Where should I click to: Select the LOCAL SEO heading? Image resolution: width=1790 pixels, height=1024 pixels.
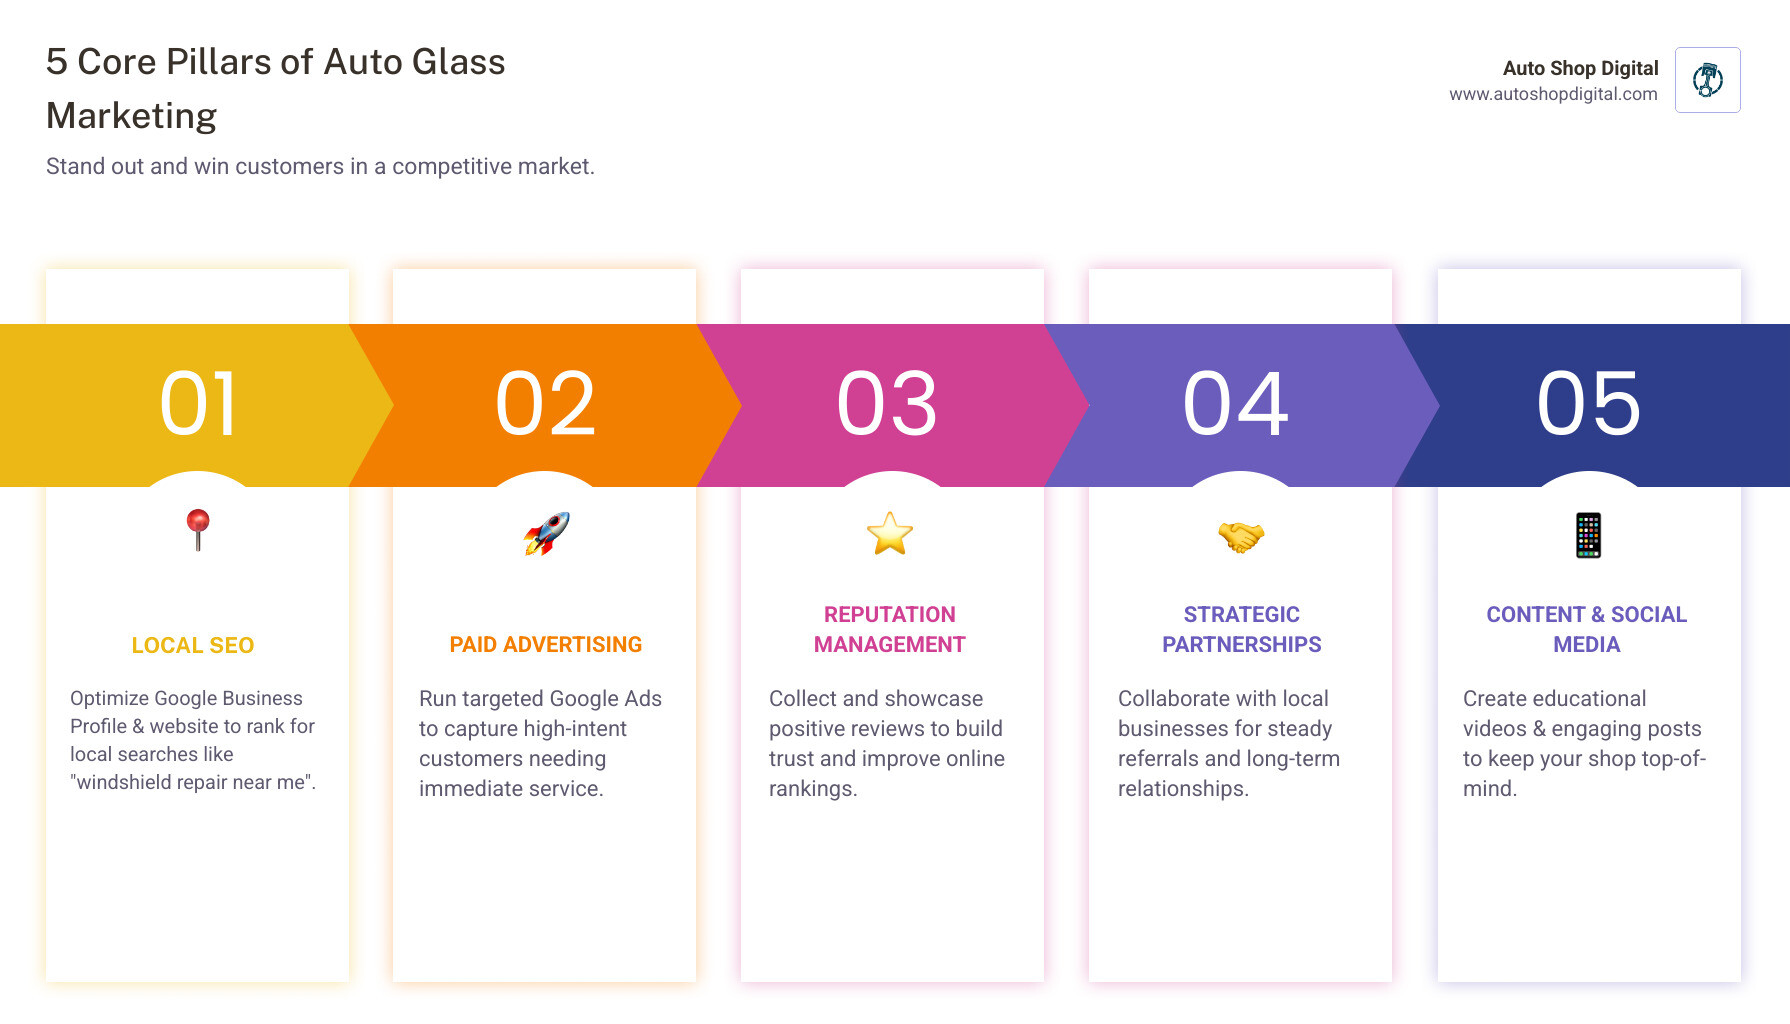(193, 646)
